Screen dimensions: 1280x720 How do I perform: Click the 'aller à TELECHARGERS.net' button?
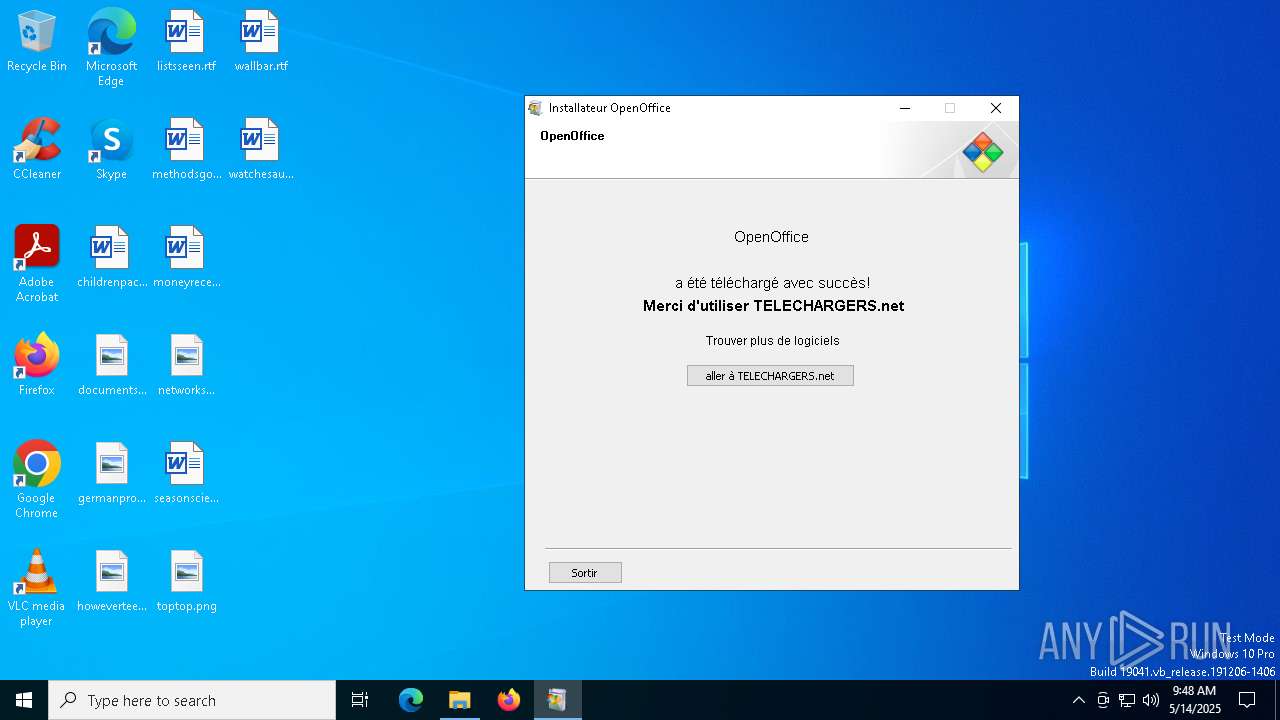[x=770, y=376]
